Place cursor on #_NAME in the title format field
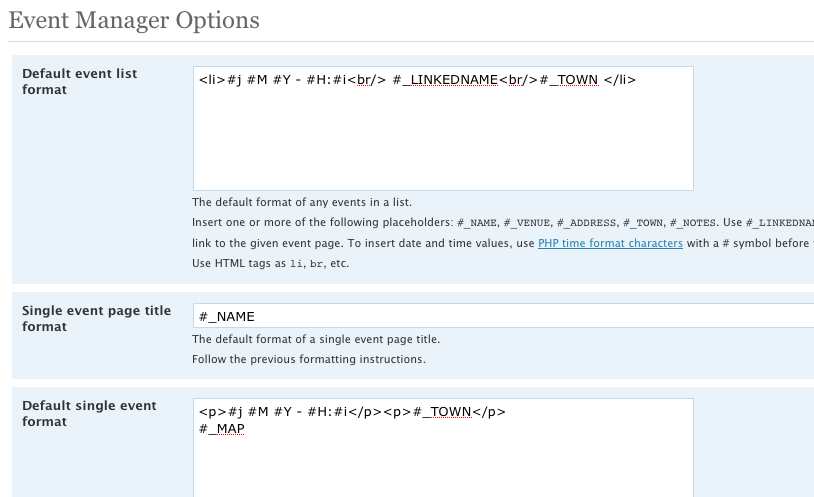This screenshot has width=814, height=497. (227, 317)
